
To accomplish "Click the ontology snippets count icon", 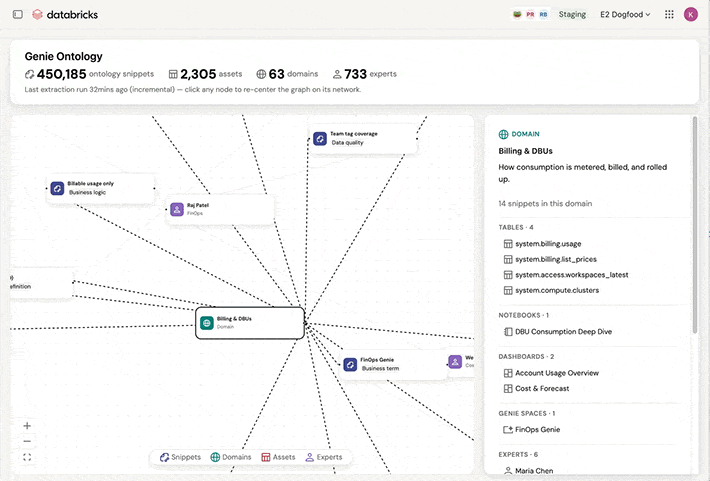I will point(29,74).
